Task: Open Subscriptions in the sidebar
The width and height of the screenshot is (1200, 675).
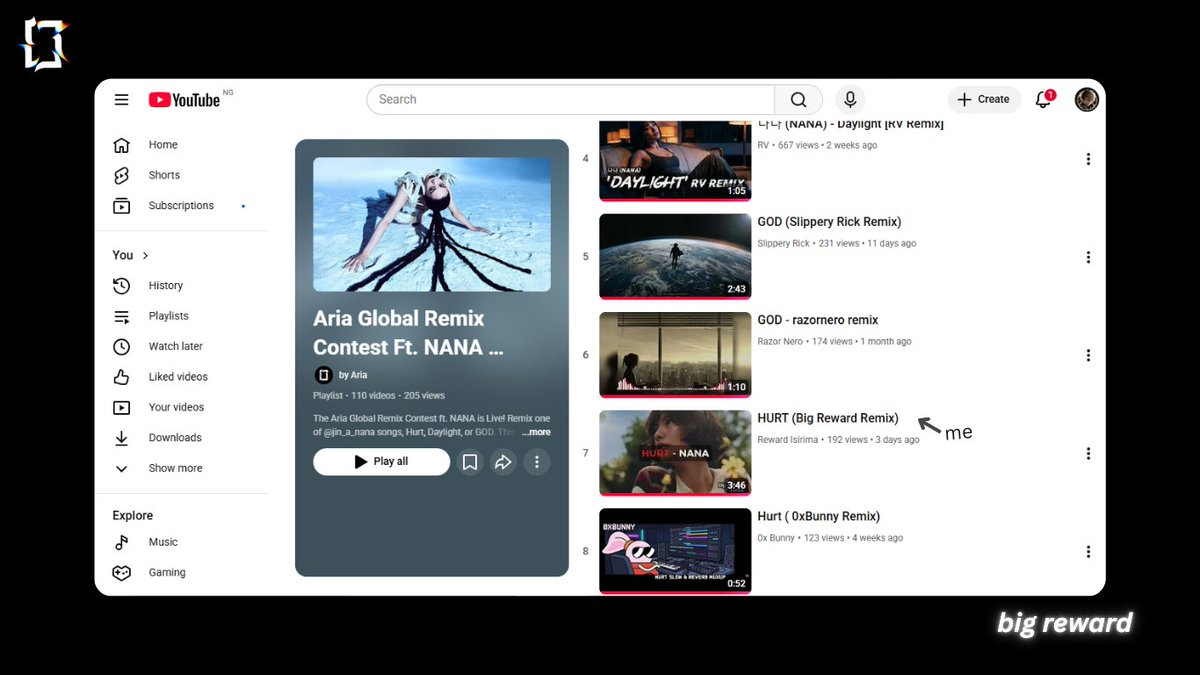Action: tap(181, 206)
